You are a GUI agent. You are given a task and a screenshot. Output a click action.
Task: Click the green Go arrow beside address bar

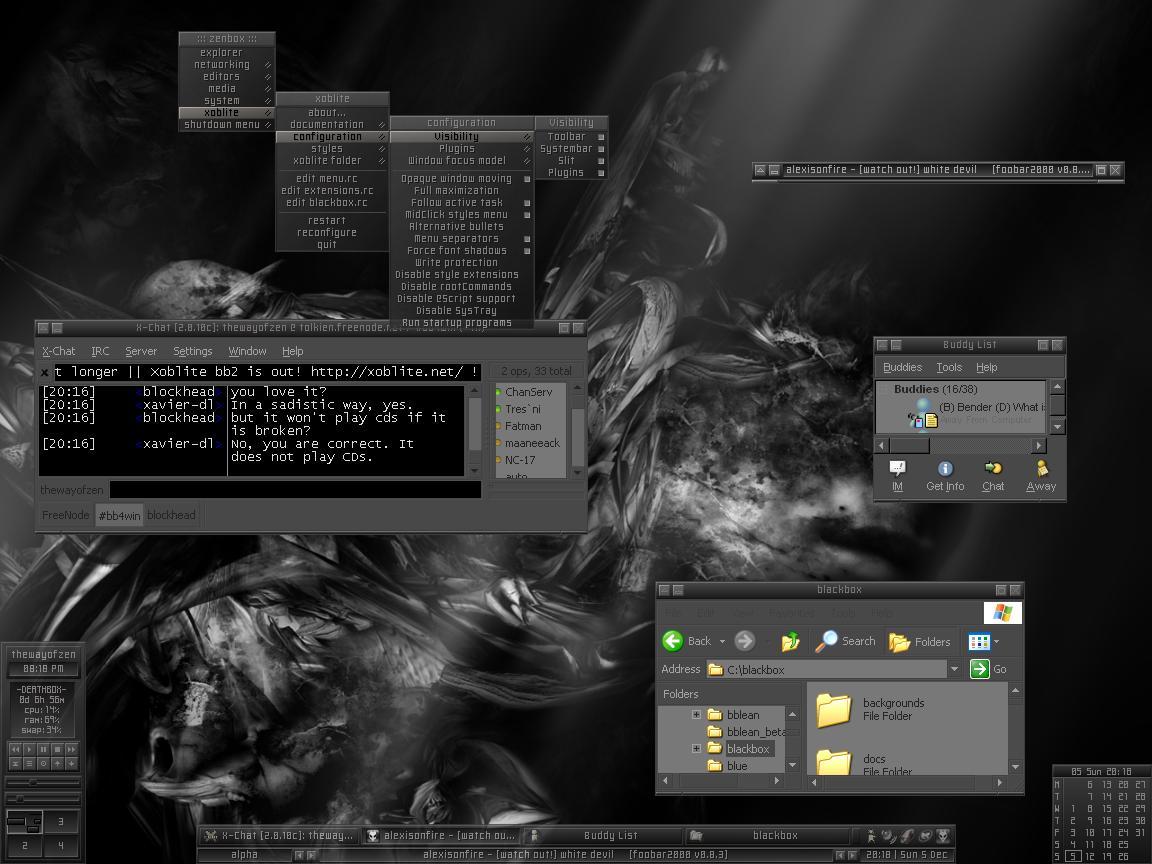tap(979, 669)
